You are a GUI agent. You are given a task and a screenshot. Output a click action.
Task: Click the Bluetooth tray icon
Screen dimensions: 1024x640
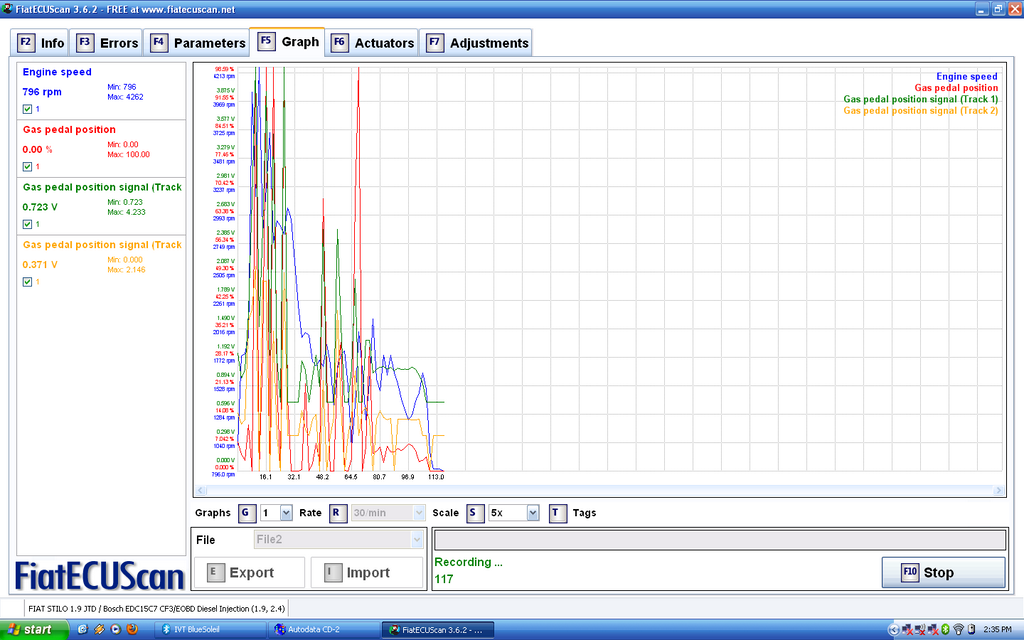945,630
